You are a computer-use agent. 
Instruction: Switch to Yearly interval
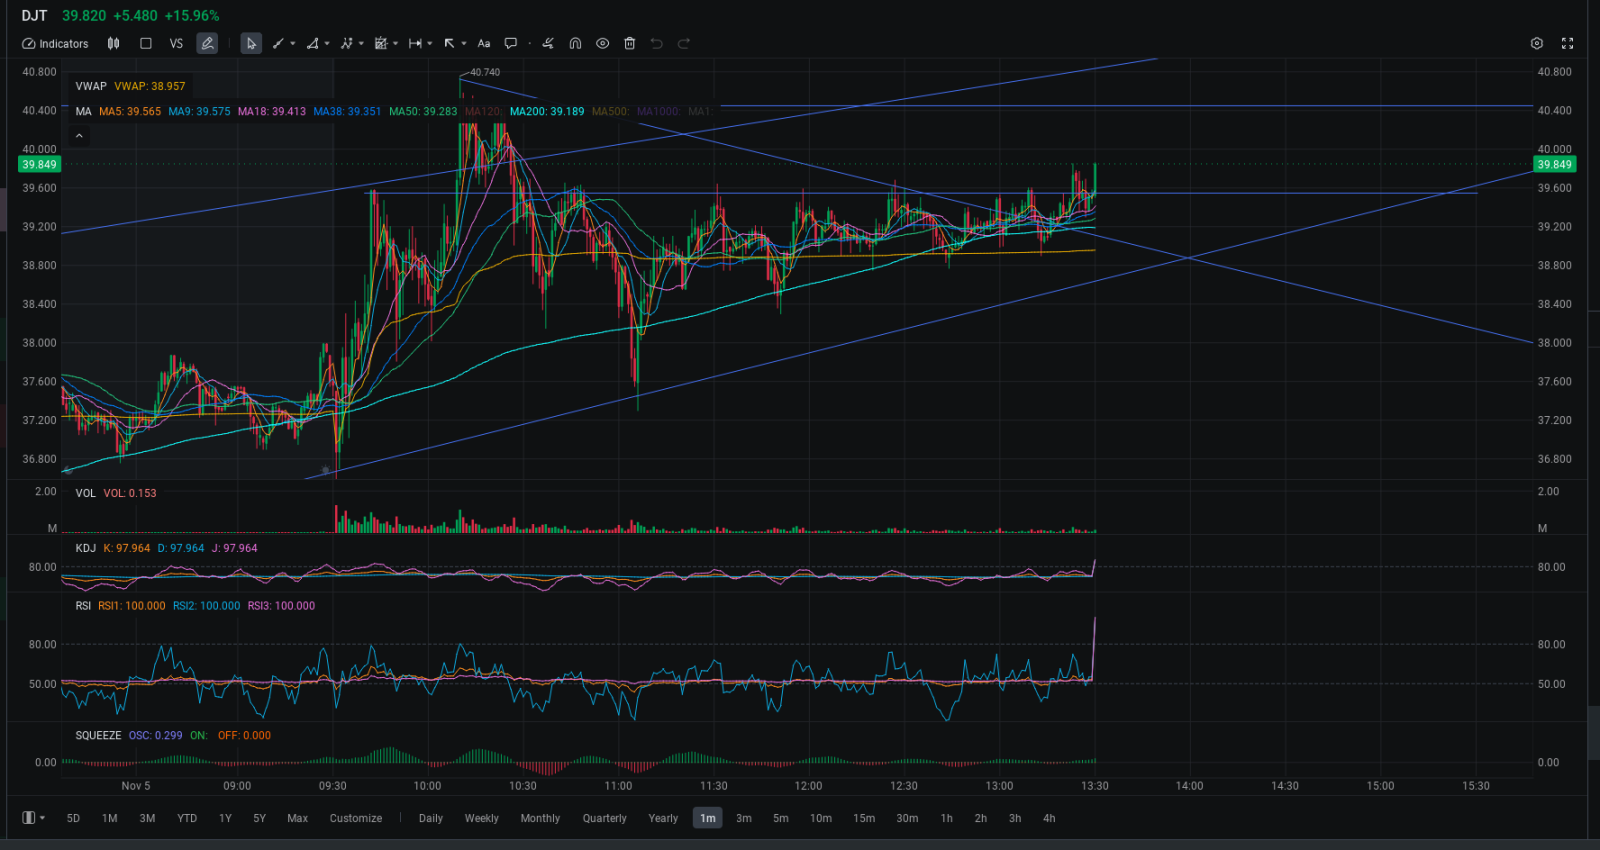tap(663, 818)
